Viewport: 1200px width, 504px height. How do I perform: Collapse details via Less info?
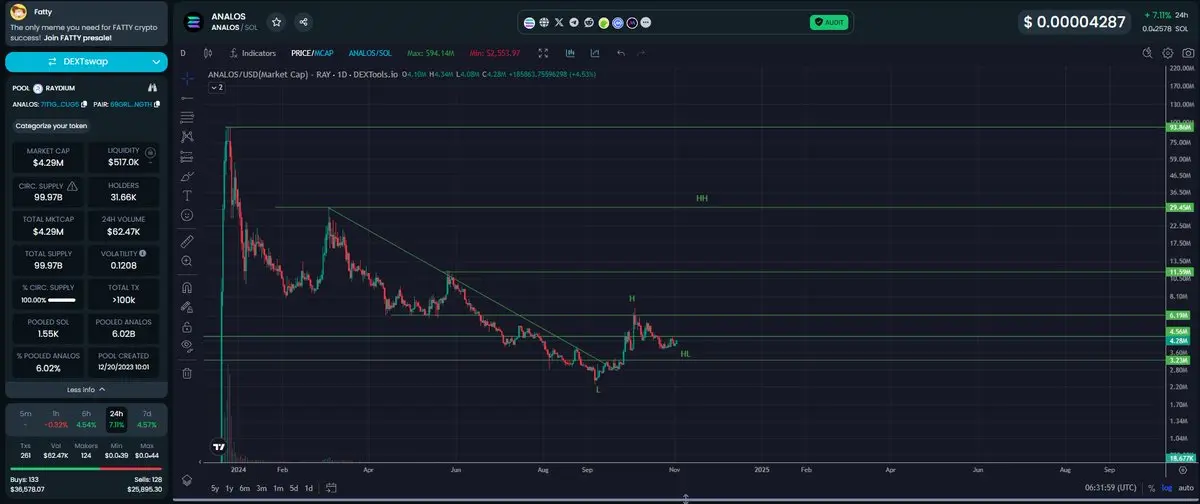click(x=86, y=390)
